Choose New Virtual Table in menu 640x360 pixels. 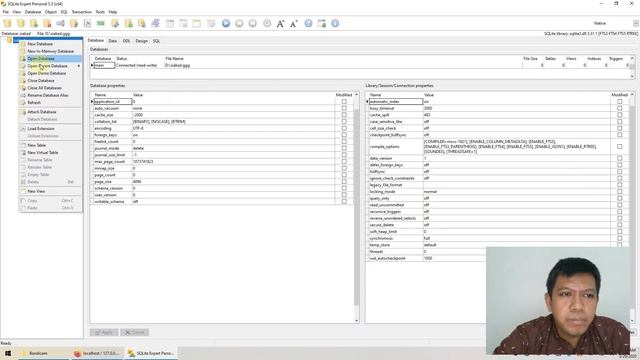pyautogui.click(x=51, y=152)
